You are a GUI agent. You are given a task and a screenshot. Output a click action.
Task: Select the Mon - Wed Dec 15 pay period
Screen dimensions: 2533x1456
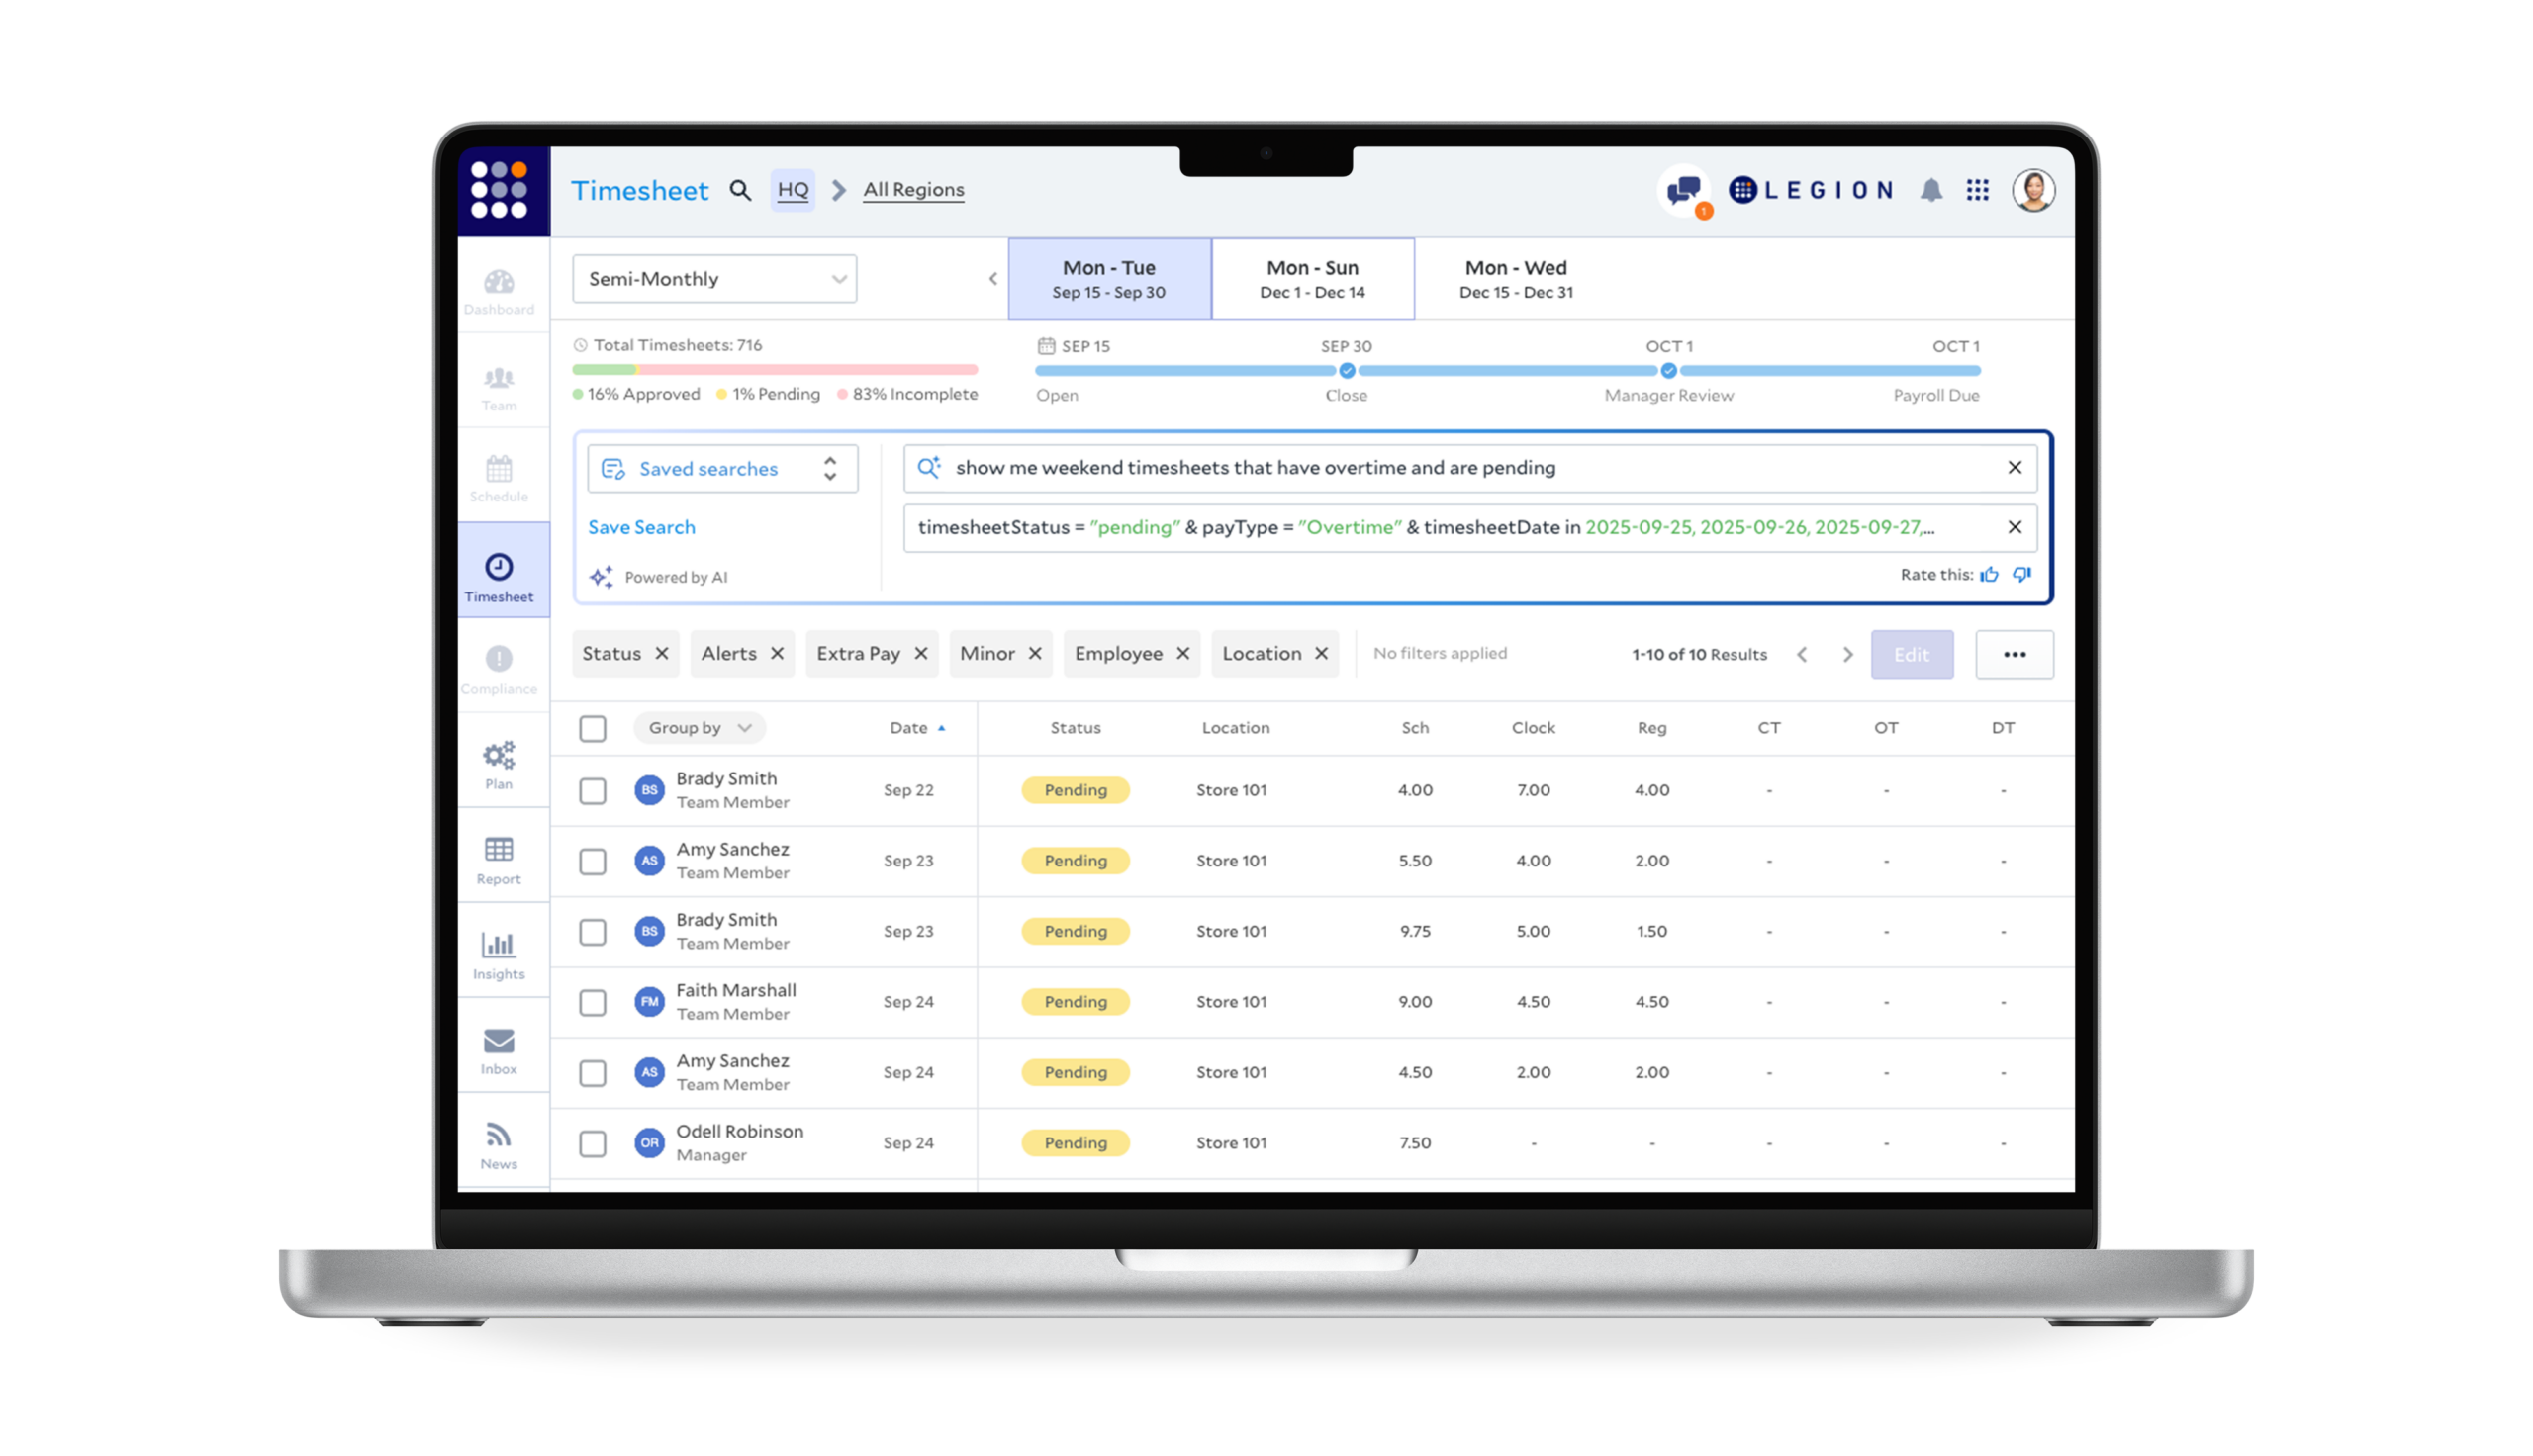click(1514, 279)
